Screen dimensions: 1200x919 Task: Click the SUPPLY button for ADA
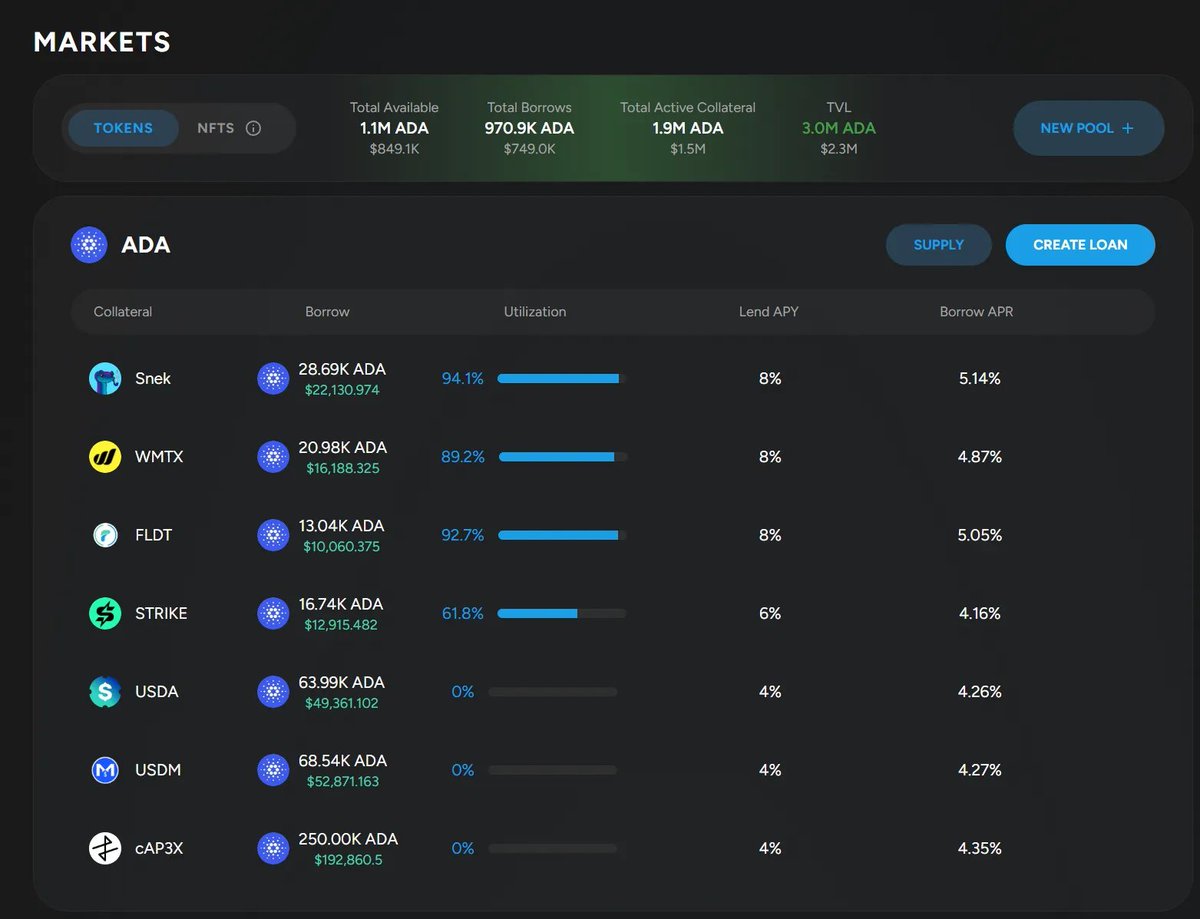(x=939, y=245)
